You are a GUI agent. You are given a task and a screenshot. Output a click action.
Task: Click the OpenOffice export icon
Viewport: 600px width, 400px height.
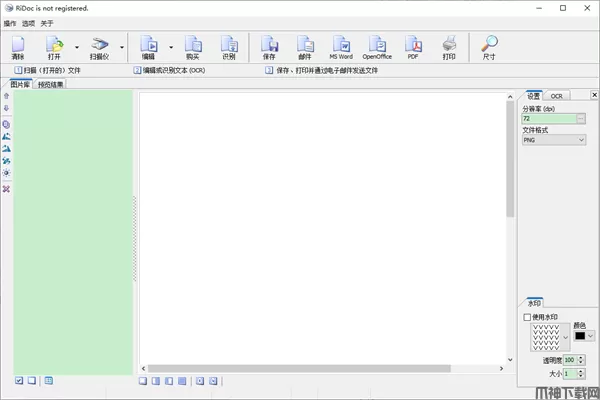377,46
